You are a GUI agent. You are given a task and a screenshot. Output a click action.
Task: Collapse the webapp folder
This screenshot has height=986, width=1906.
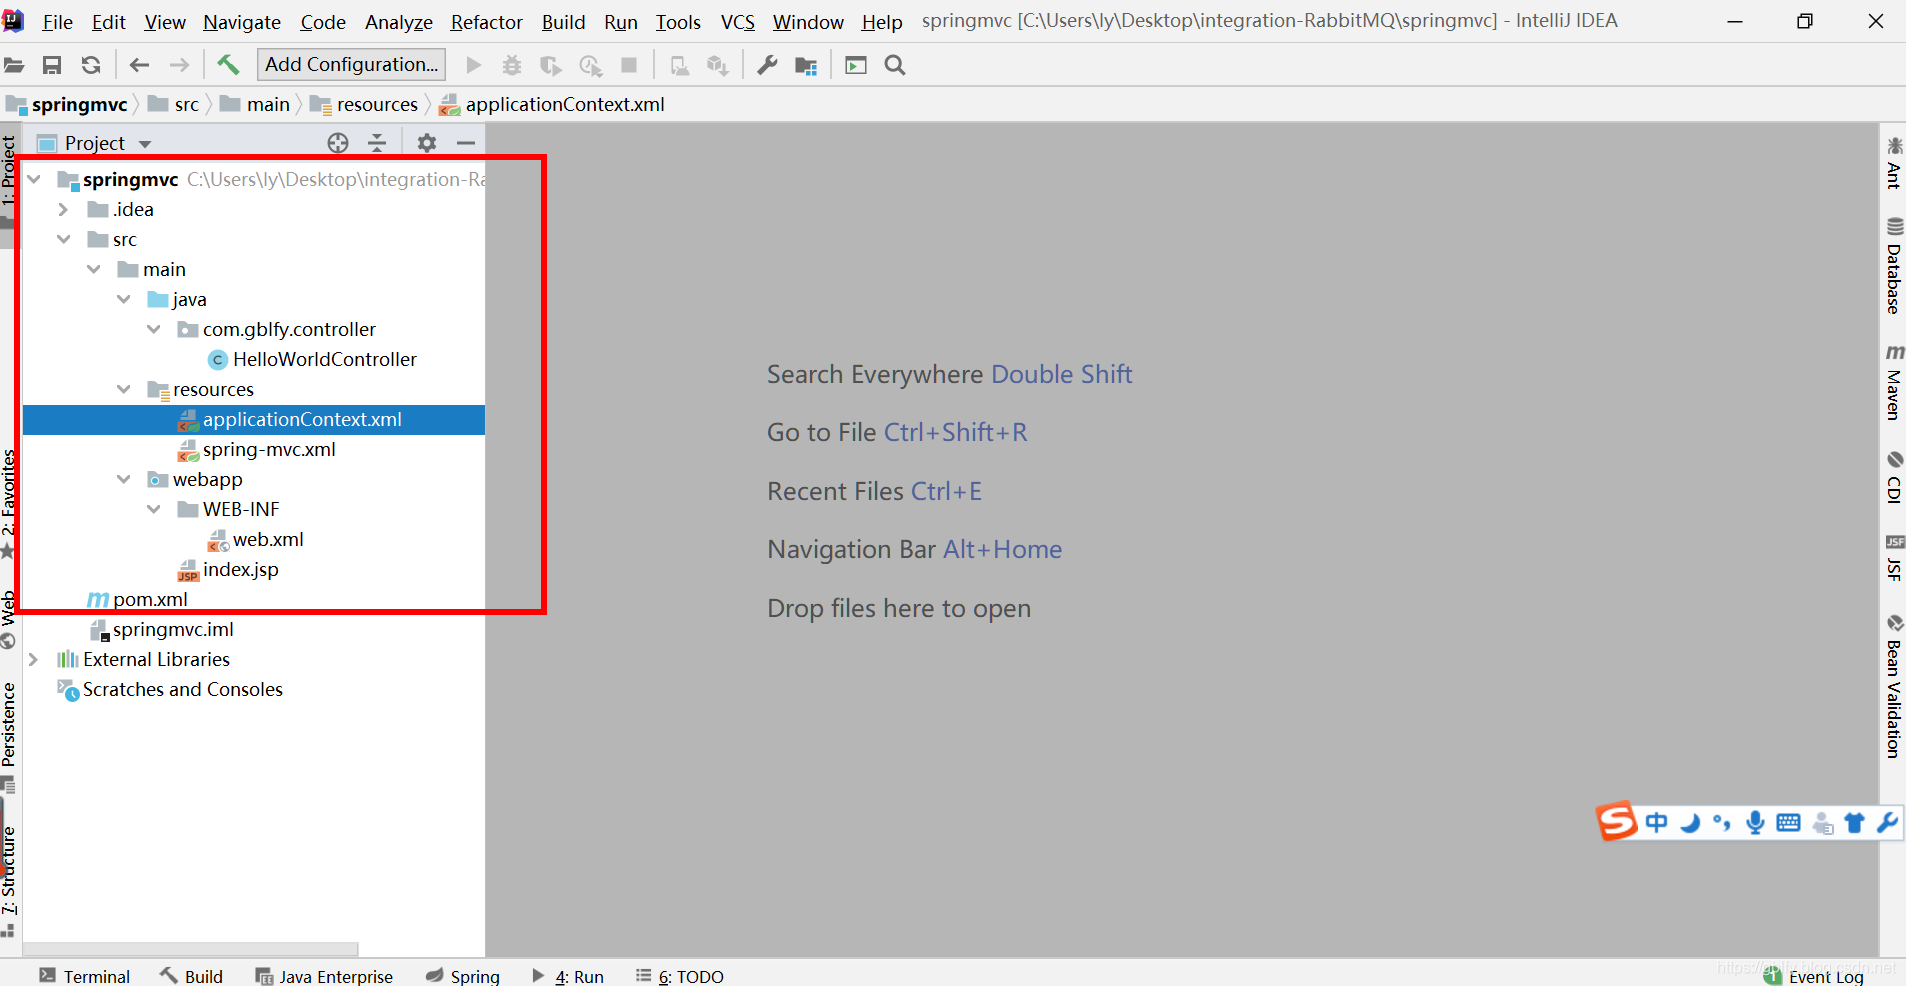(124, 480)
